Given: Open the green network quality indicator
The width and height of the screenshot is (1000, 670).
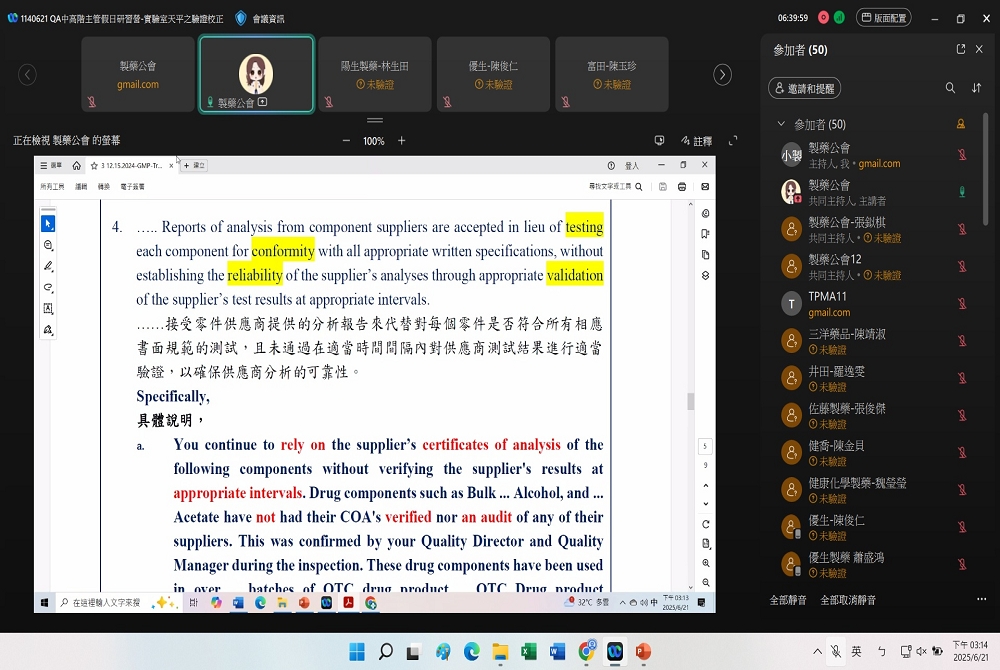Looking at the screenshot, I should tap(839, 18).
